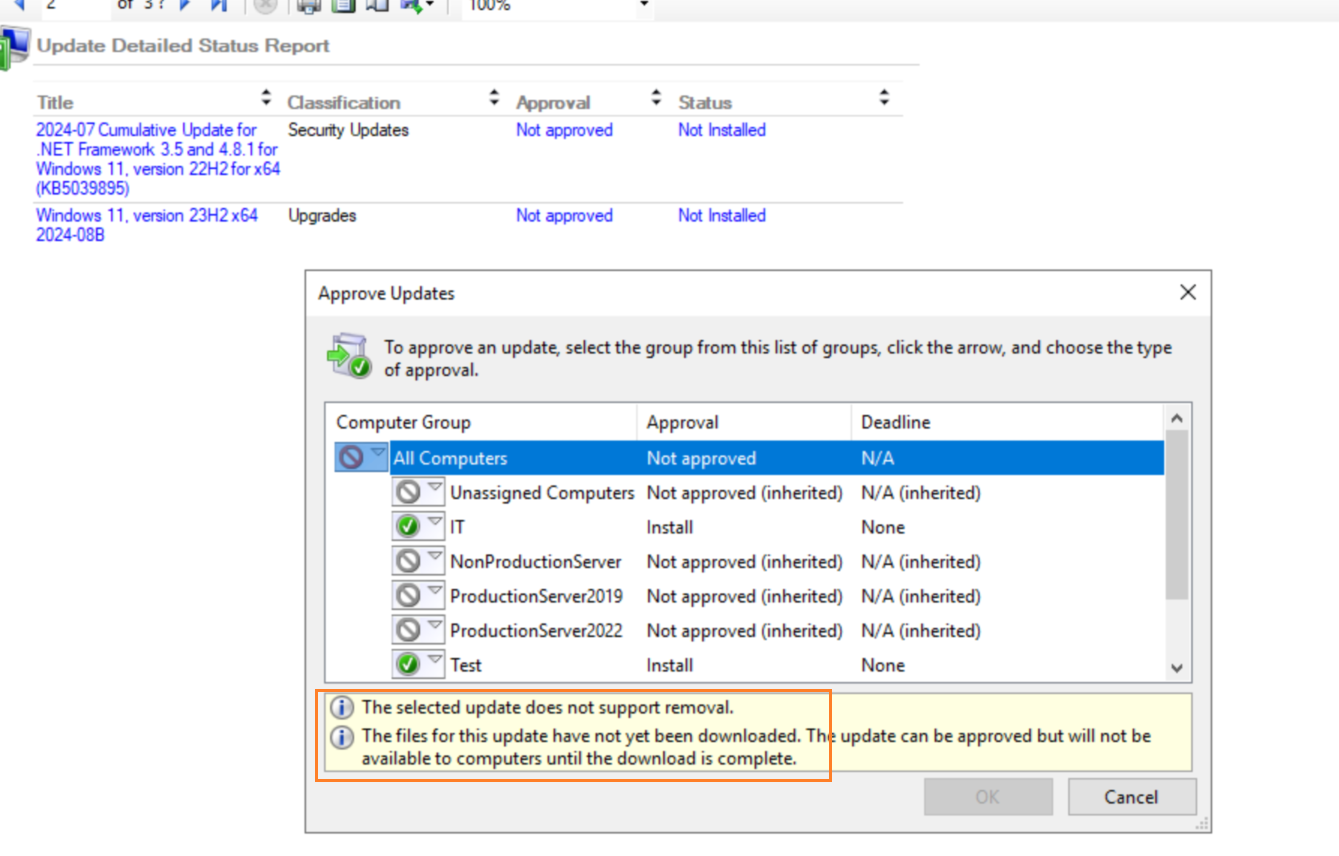Open approval dropdown for Test group
The width and height of the screenshot is (1339, 856).
tap(434, 662)
